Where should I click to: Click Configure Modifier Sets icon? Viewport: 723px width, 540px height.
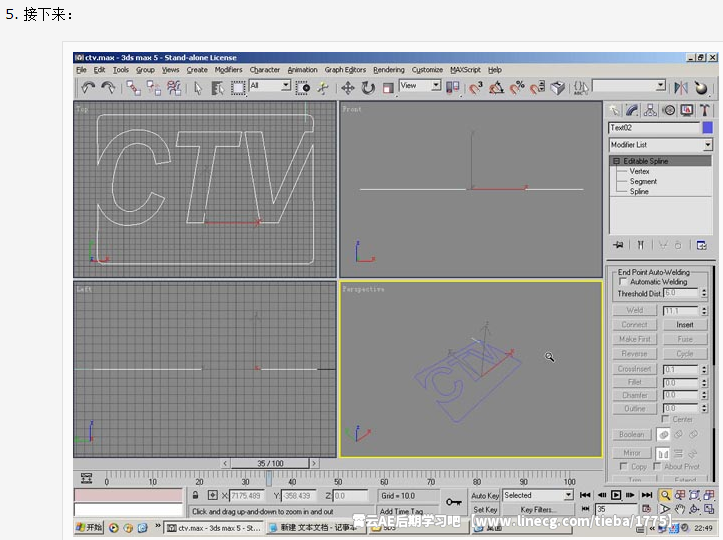coord(701,245)
